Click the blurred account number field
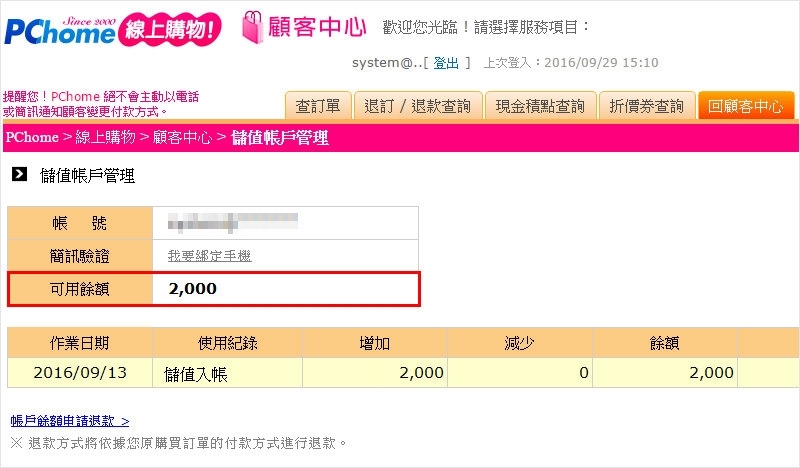800x468 pixels. point(234,222)
